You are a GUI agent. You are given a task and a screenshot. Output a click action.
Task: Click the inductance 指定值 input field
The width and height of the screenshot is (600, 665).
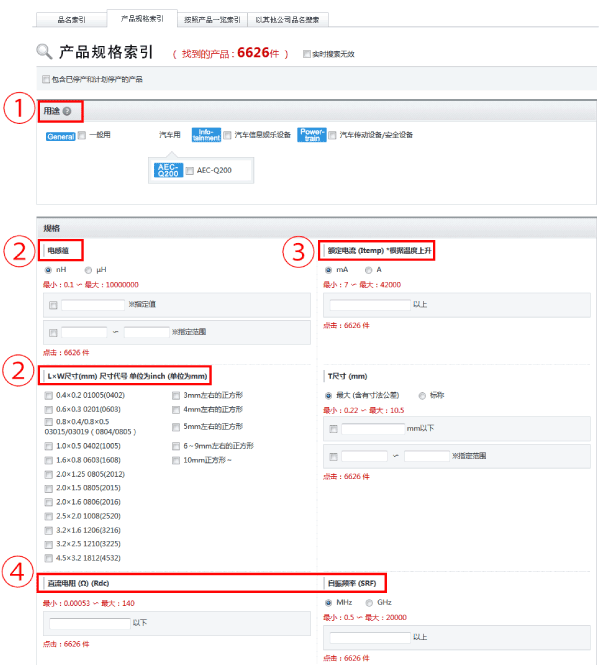coord(93,305)
